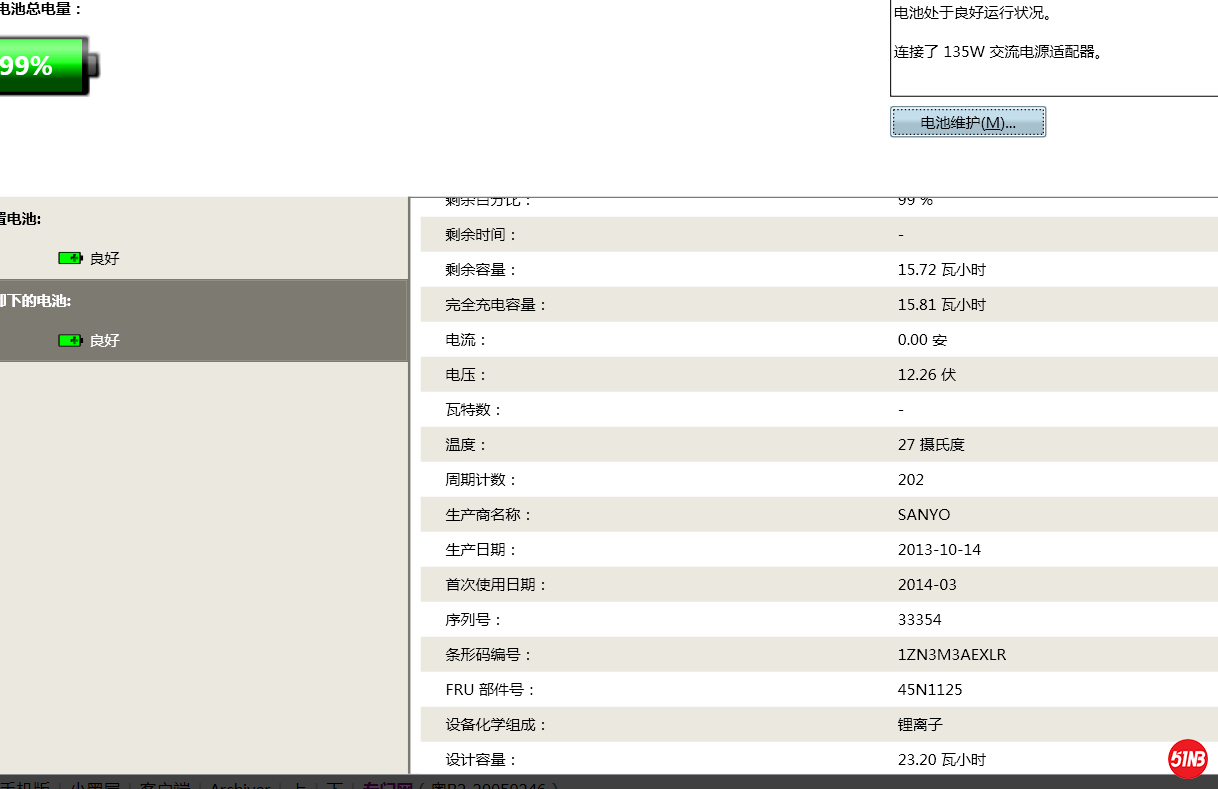Click the manufacturer value SANYO
Screen dimensions: 1218x789
pyautogui.click(x=924, y=515)
